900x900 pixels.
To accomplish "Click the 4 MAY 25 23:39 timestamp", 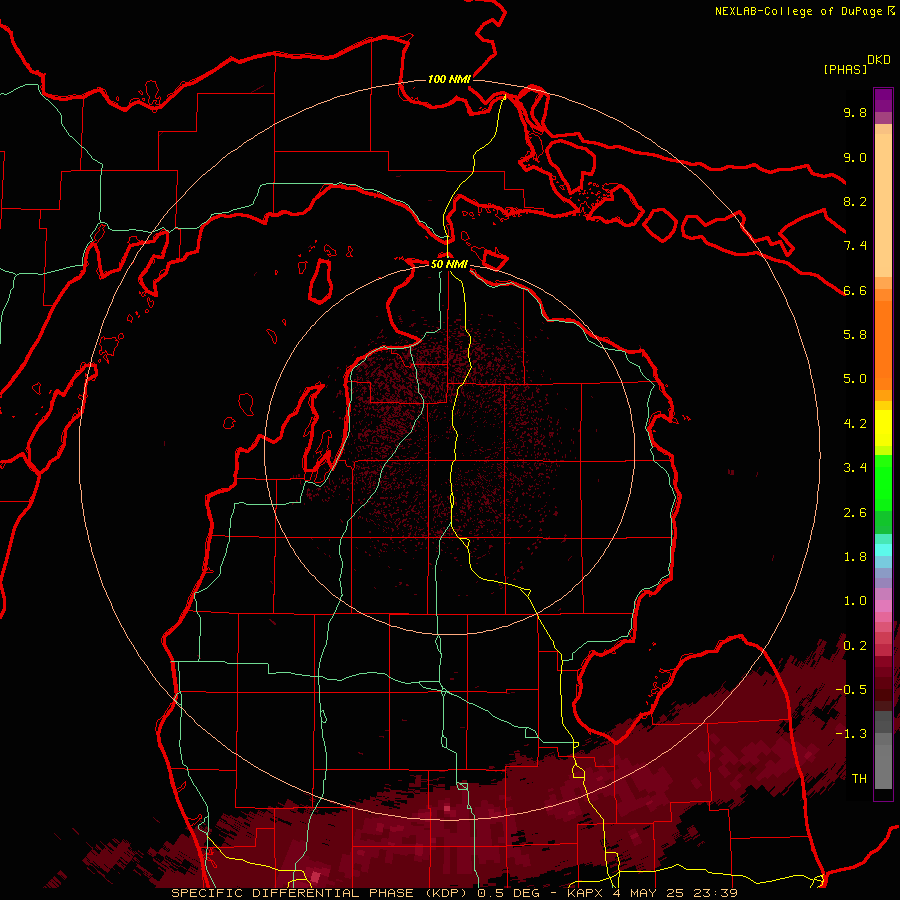I will pos(675,893).
